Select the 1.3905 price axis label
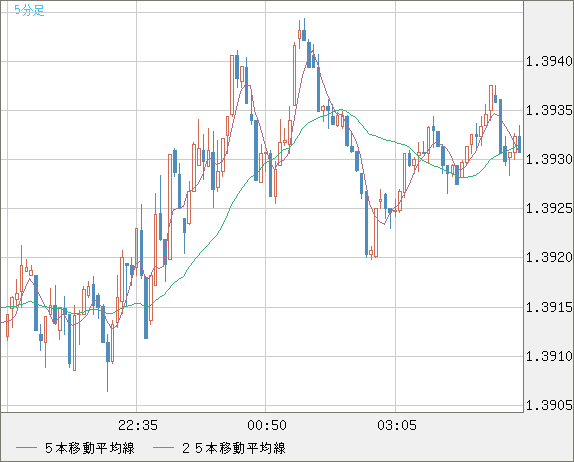 click(549, 405)
